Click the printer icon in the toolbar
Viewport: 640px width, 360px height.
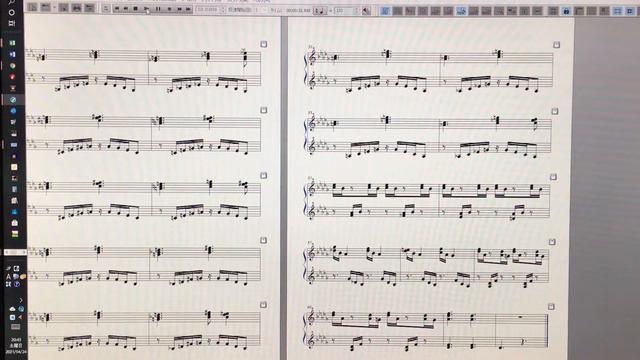(76, 8)
